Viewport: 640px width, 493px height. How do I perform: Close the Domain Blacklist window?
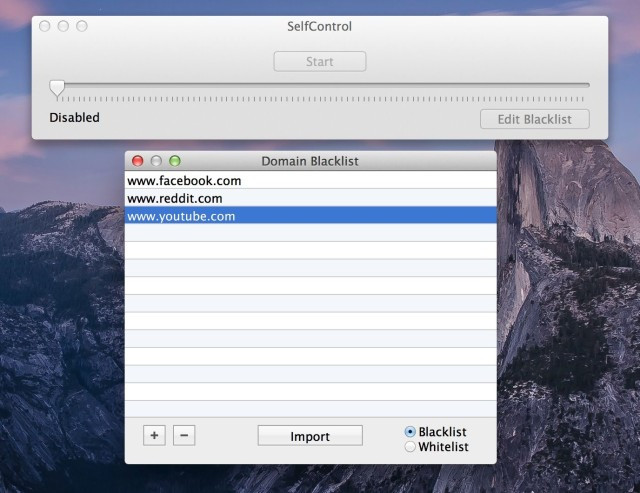point(138,161)
